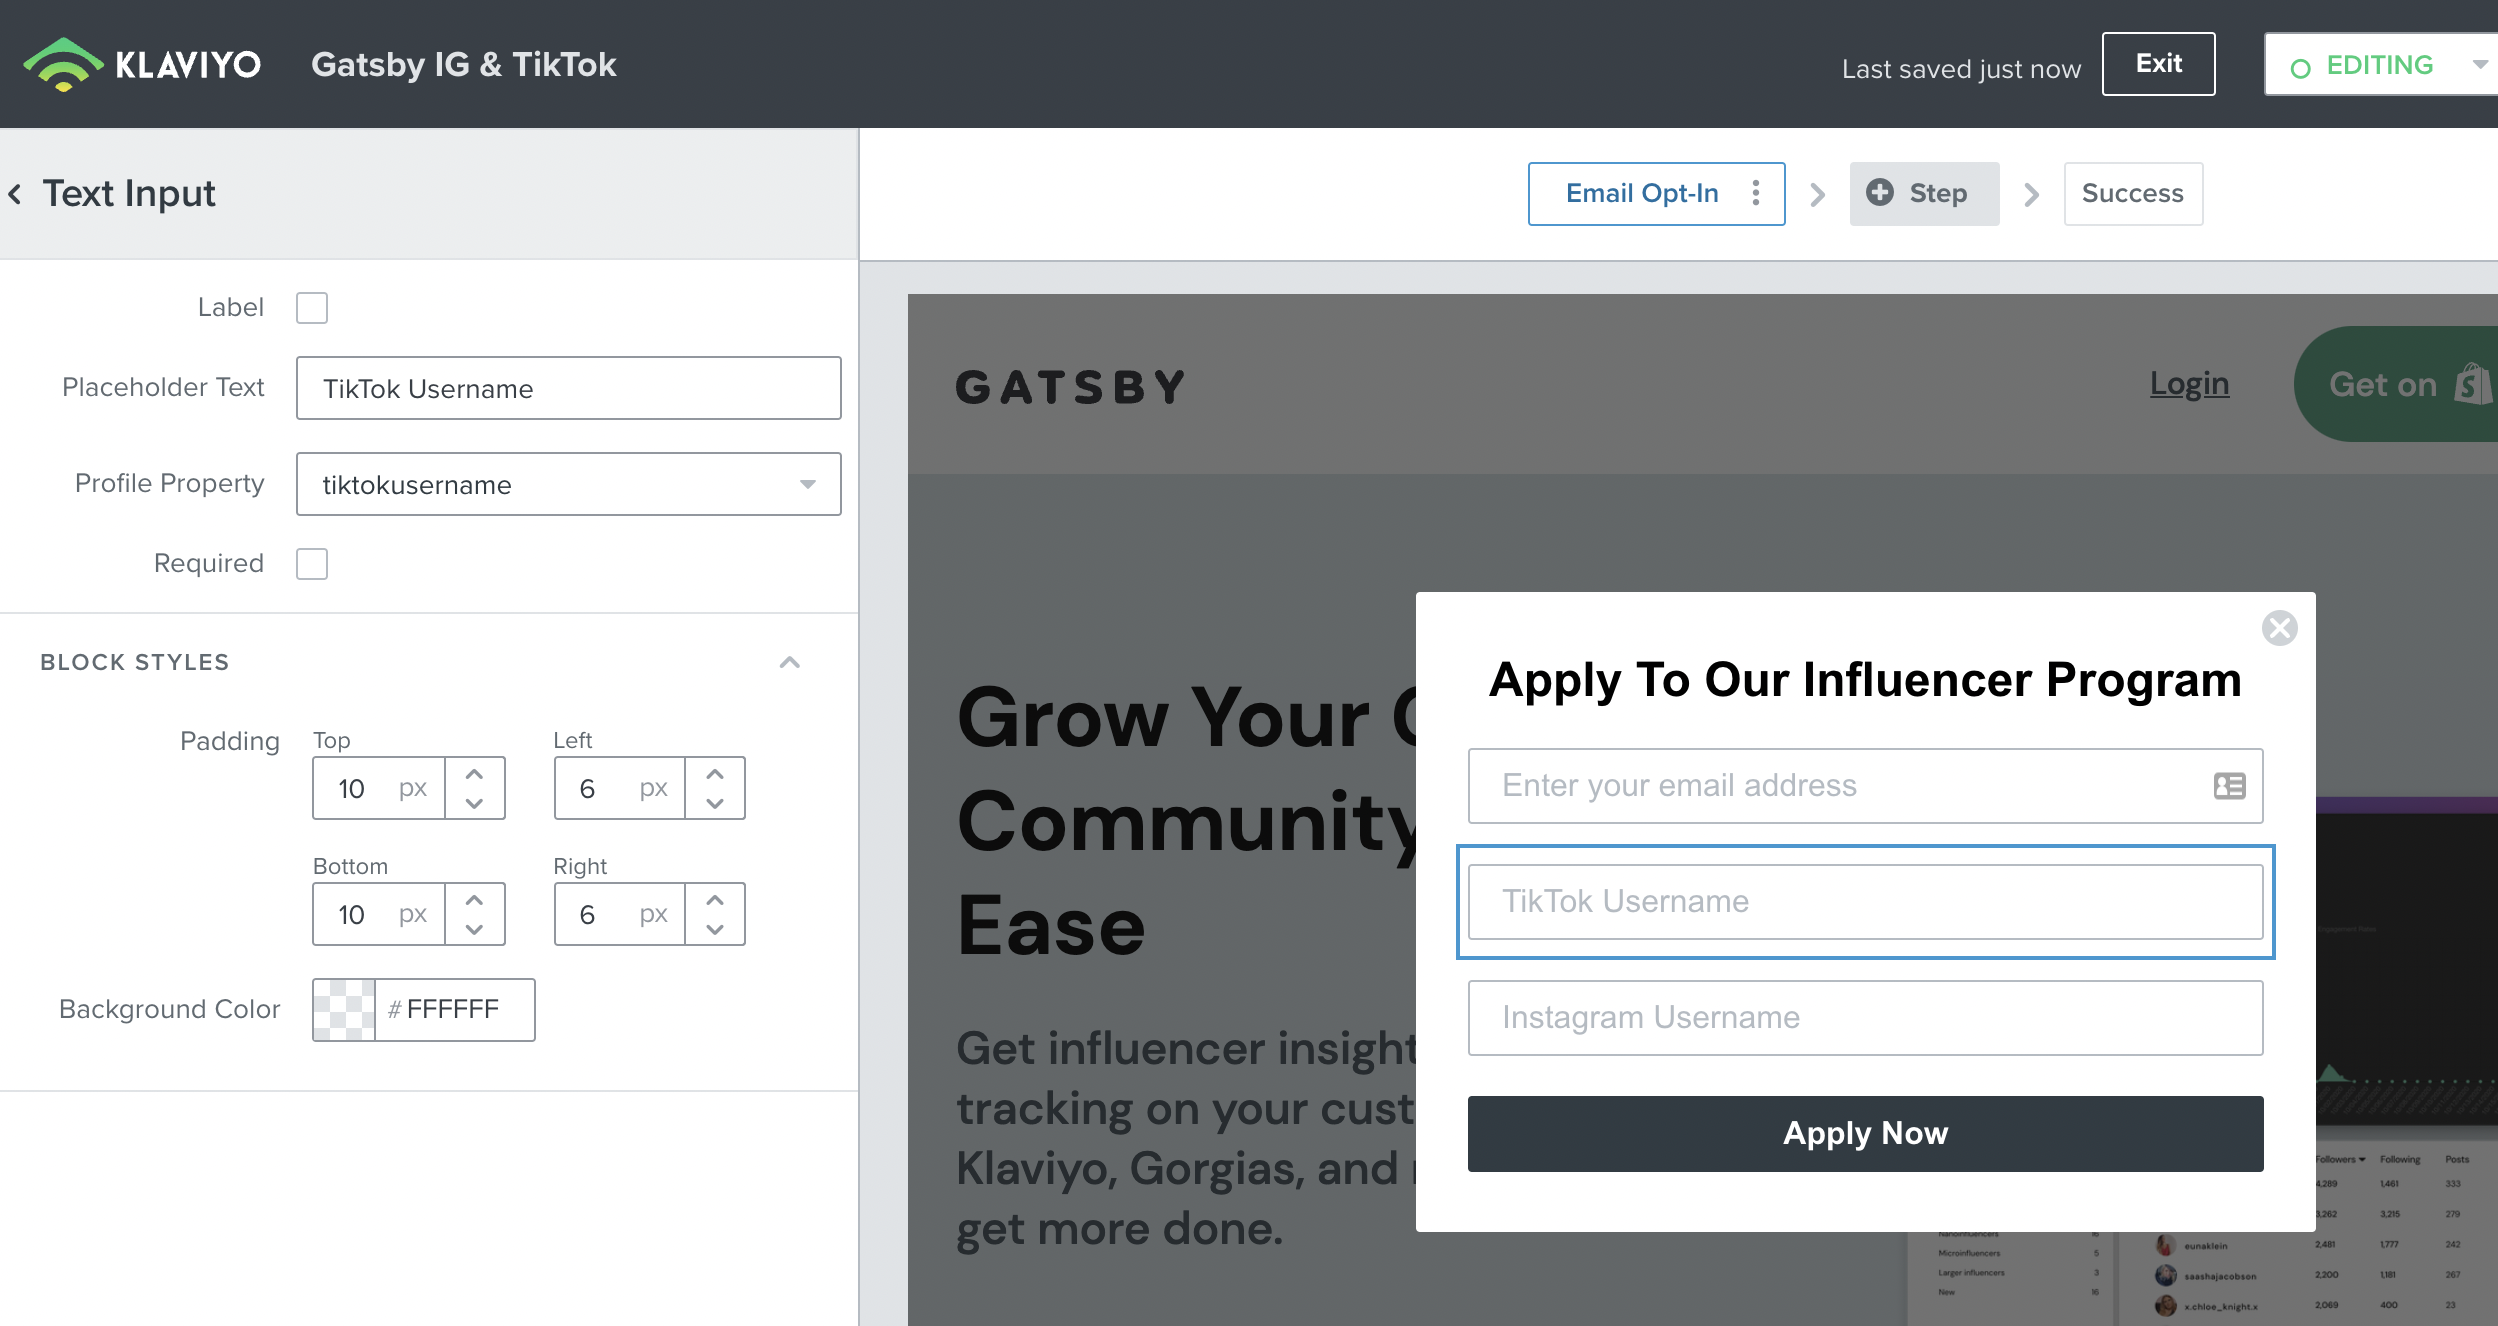Click the contact card icon in email field

click(2229, 786)
